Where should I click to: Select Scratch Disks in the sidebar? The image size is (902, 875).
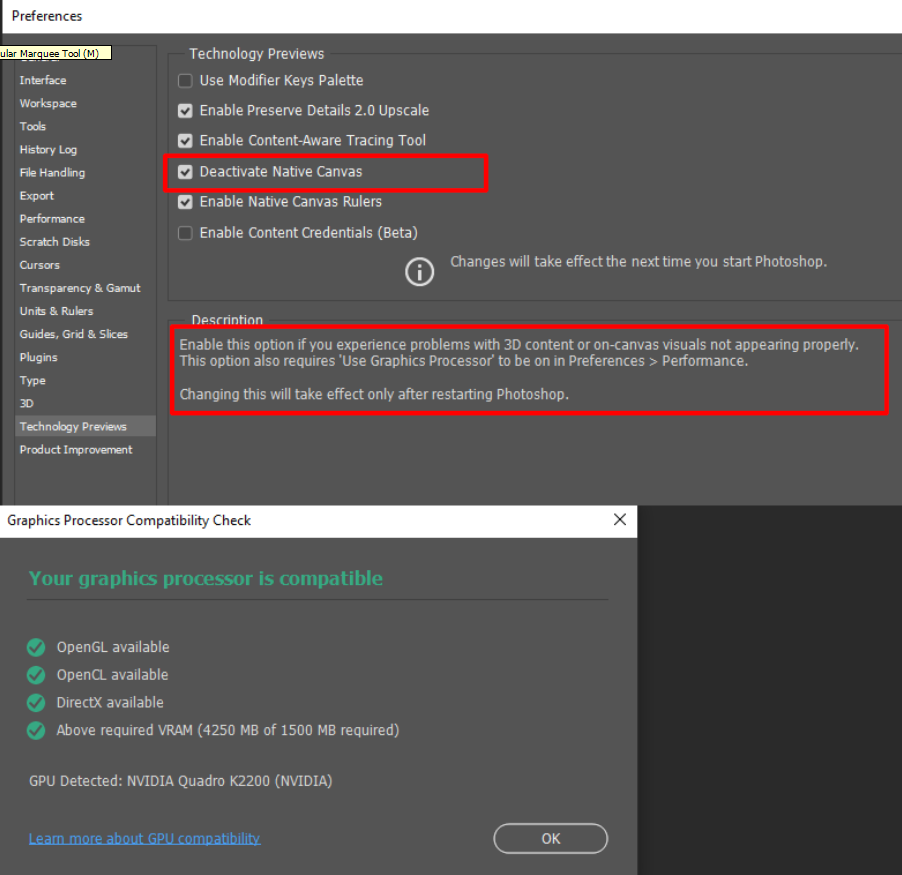54,241
